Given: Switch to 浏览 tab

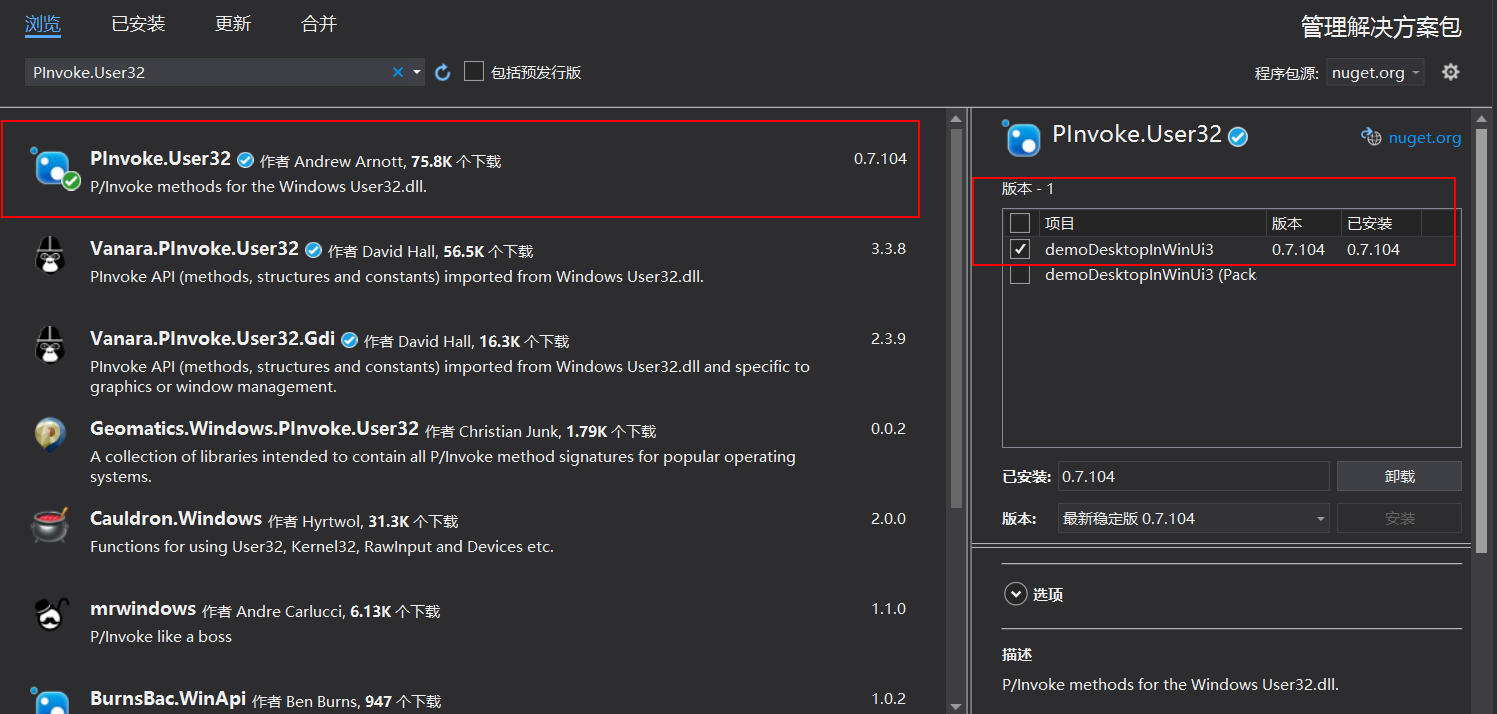Looking at the screenshot, I should 43,24.
